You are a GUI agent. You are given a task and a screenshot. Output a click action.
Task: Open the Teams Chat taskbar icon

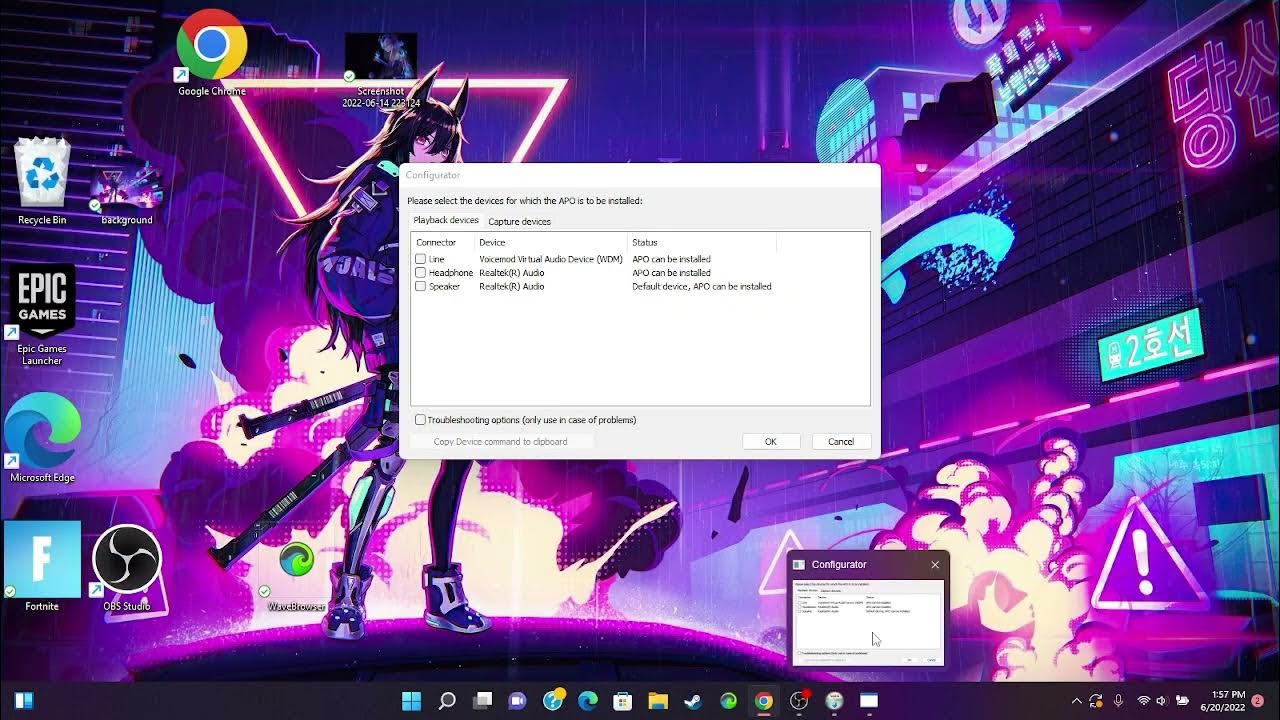[x=518, y=701]
